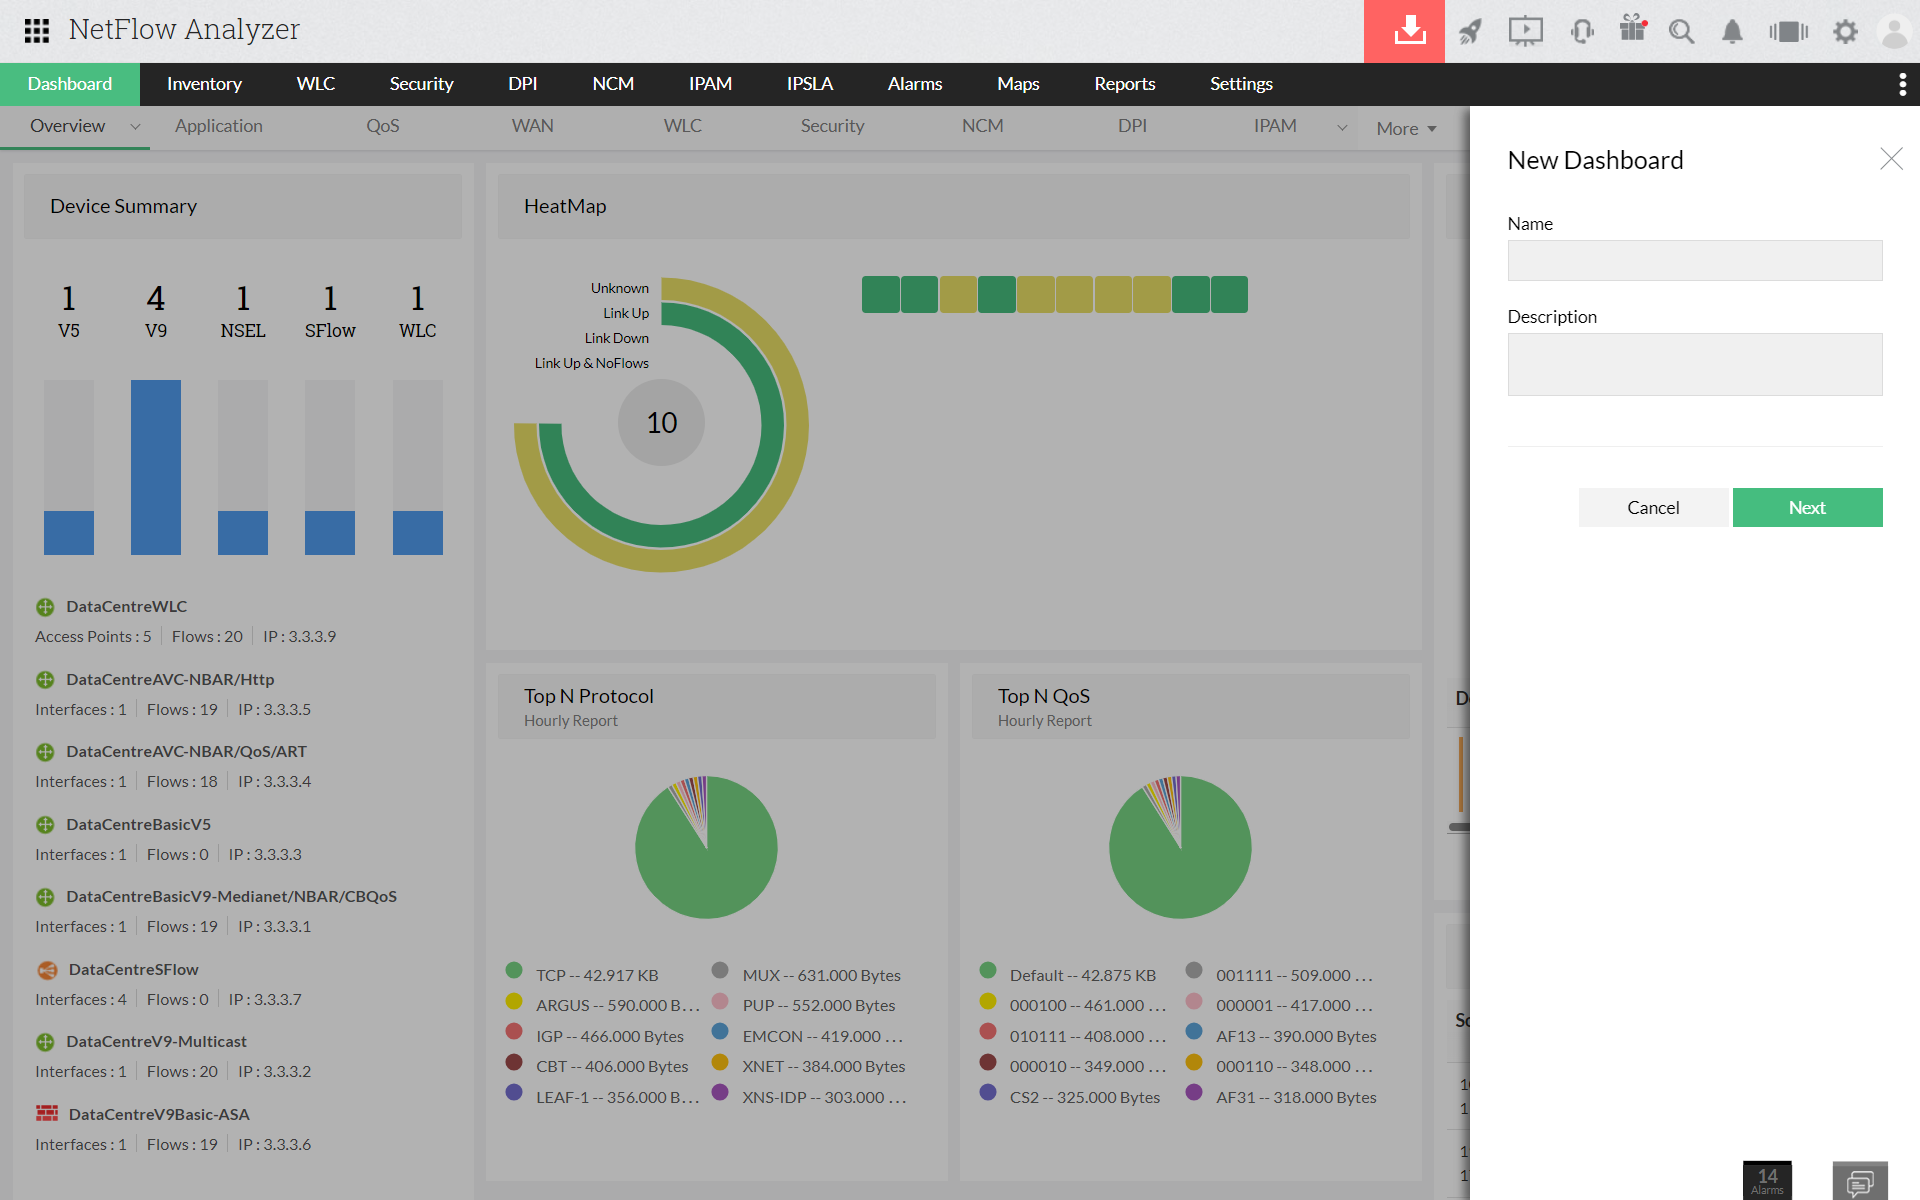Select the Security tab in navigation
Viewport: 1920px width, 1200px height.
tap(422, 83)
